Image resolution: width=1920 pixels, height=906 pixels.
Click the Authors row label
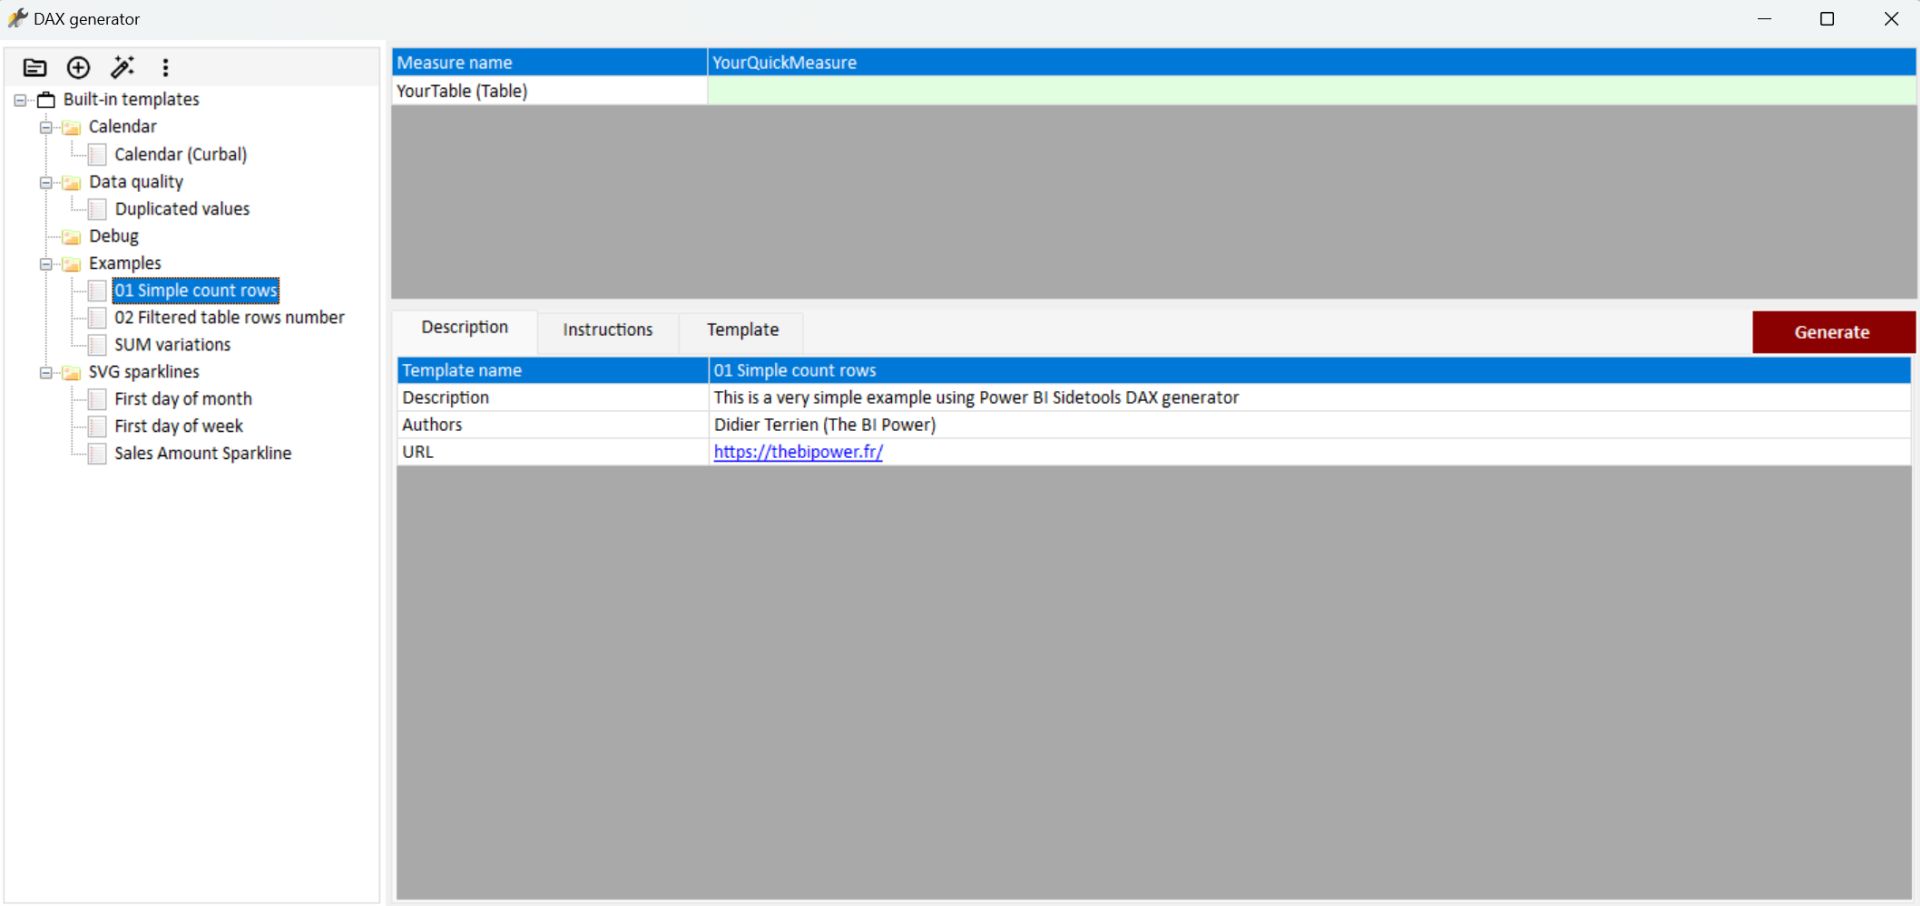[x=553, y=425]
